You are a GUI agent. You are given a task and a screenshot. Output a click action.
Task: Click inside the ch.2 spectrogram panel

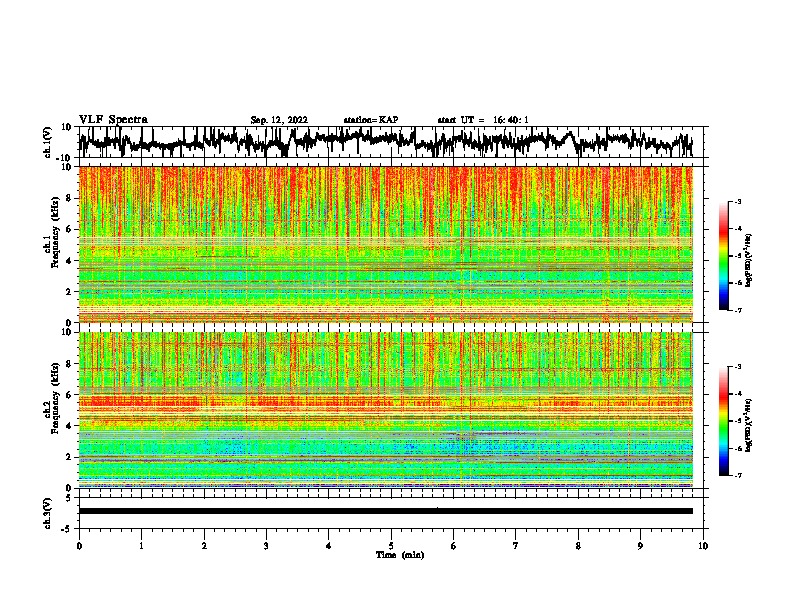point(386,410)
